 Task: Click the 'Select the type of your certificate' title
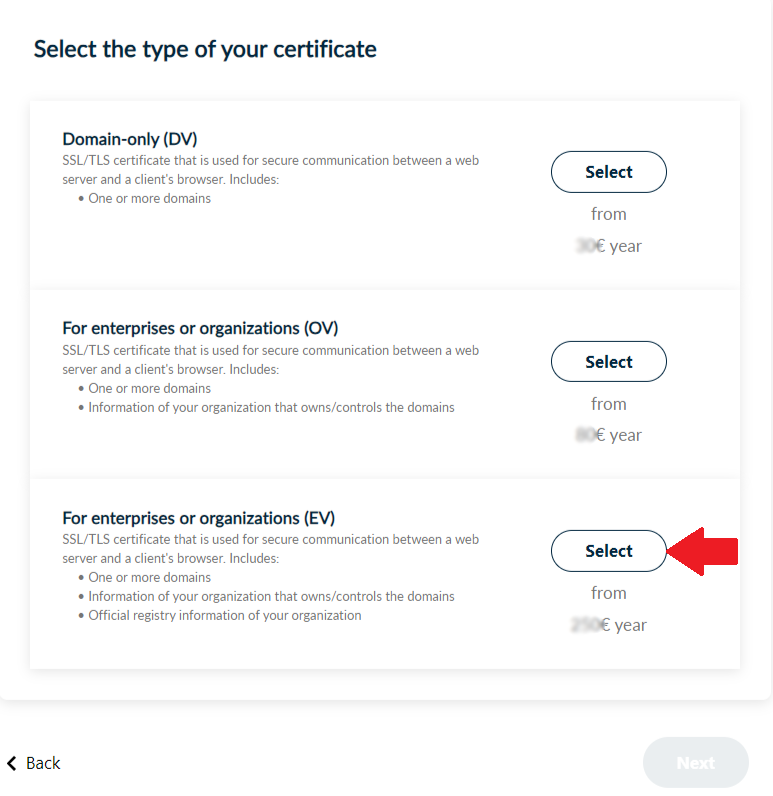click(x=205, y=49)
